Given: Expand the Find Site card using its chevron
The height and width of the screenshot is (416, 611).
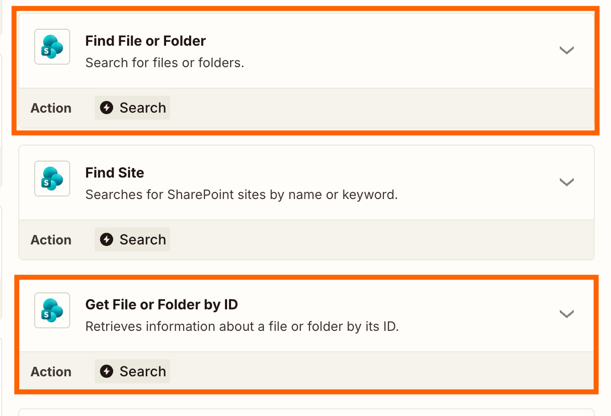Looking at the screenshot, I should [x=566, y=182].
